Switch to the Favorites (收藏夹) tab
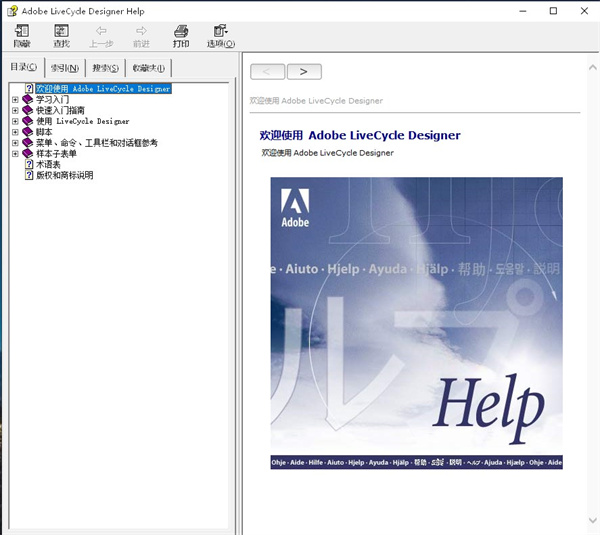The height and width of the screenshot is (535, 600). click(148, 68)
